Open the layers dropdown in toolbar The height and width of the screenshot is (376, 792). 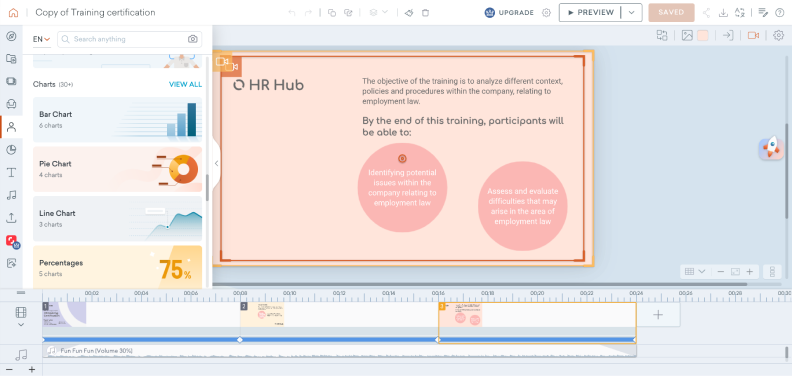378,13
